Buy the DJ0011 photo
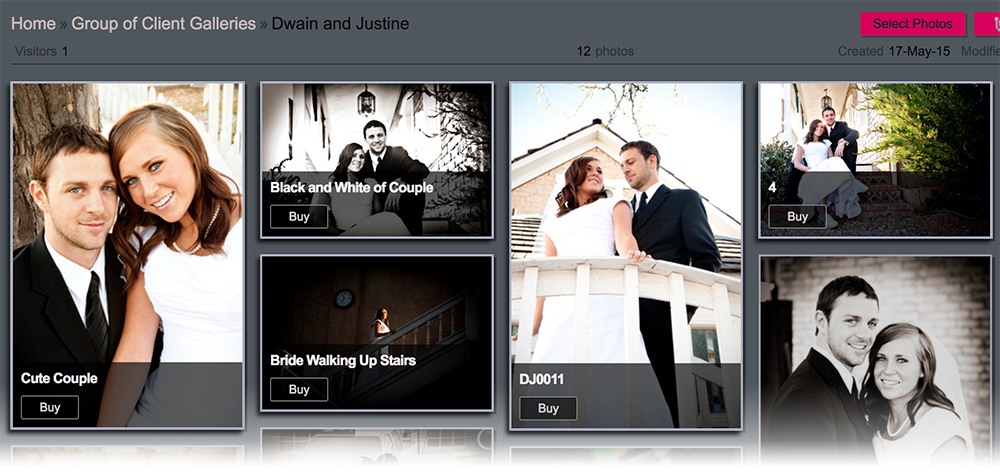The width and height of the screenshot is (1000, 472). [x=548, y=408]
